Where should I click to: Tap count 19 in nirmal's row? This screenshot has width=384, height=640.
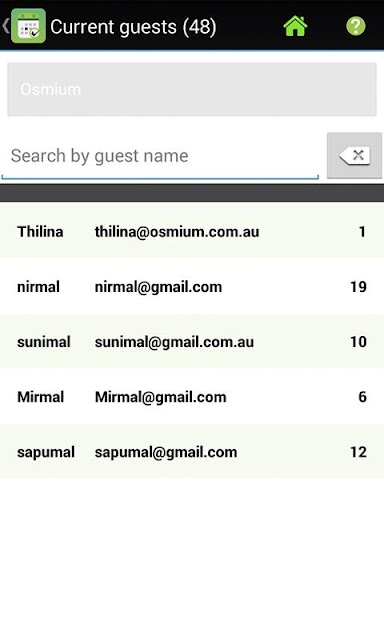point(358,287)
